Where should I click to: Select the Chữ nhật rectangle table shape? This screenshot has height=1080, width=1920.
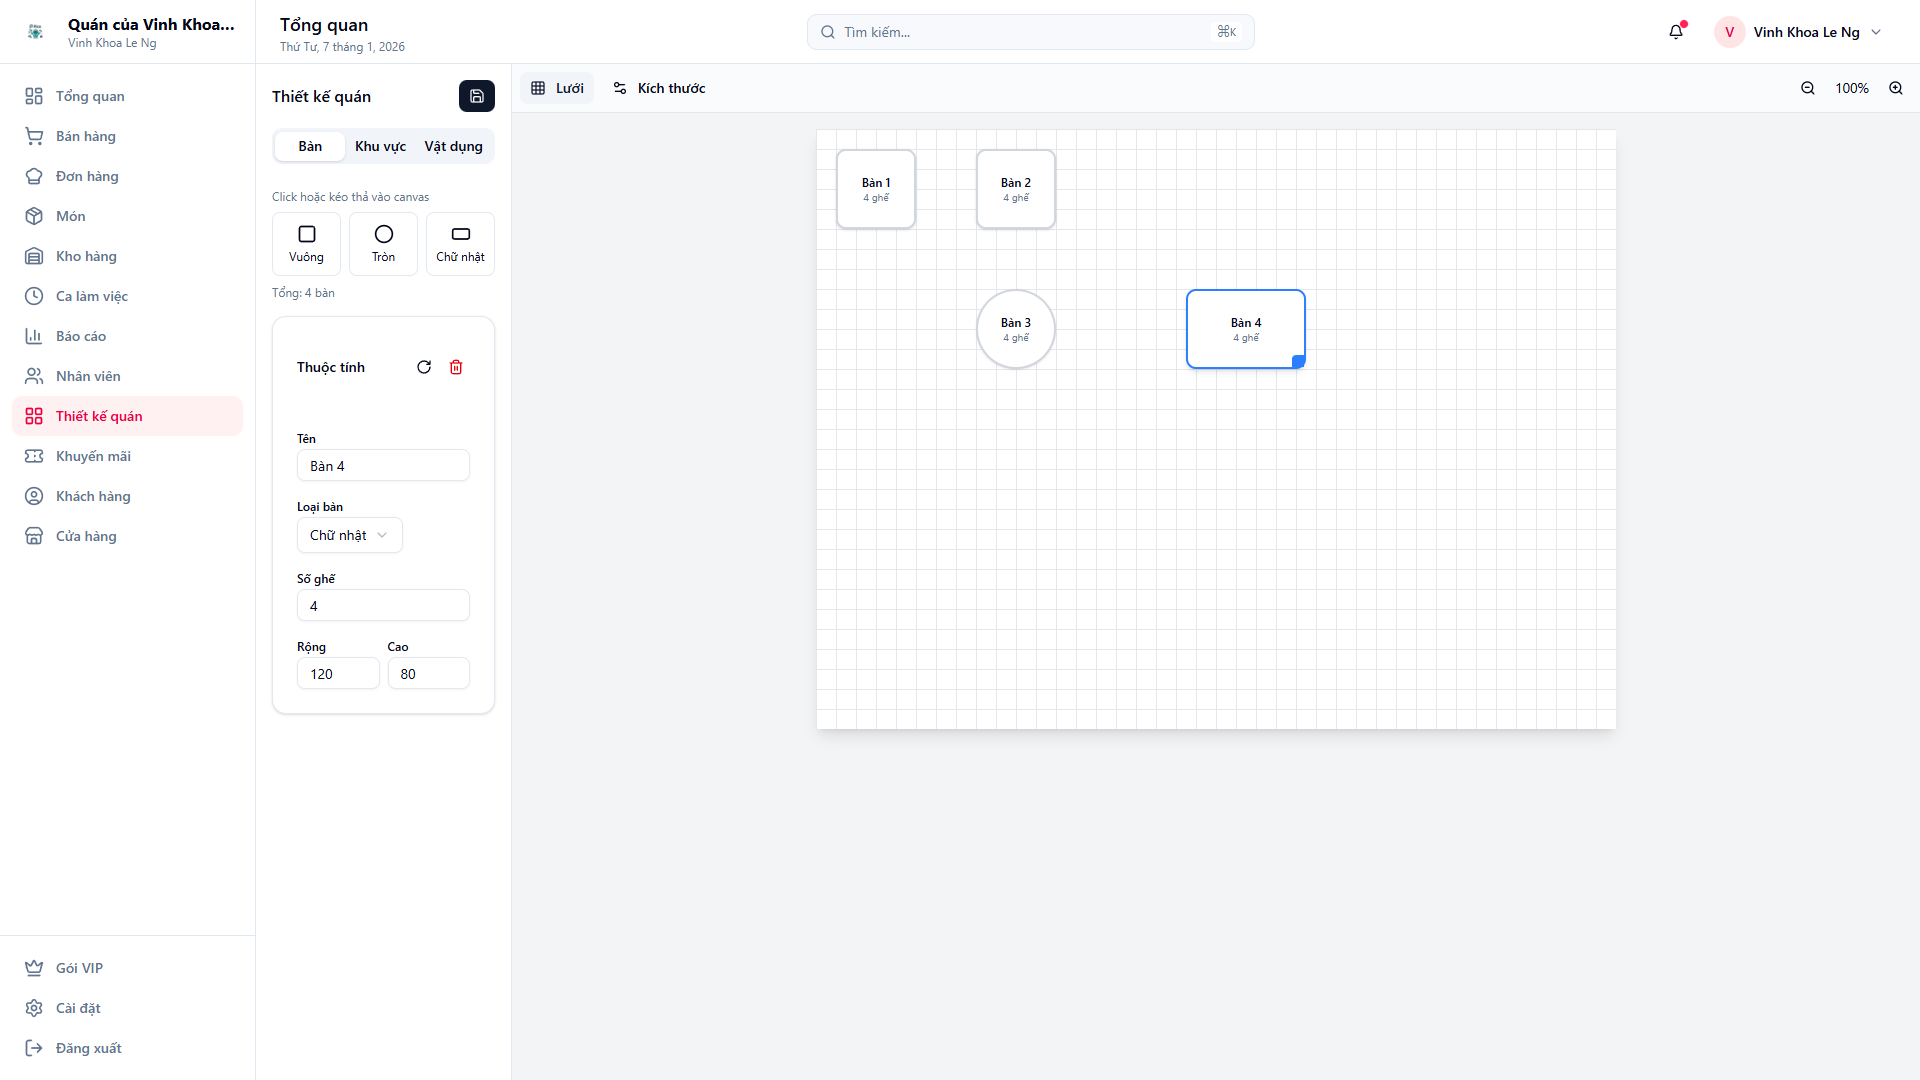(460, 243)
